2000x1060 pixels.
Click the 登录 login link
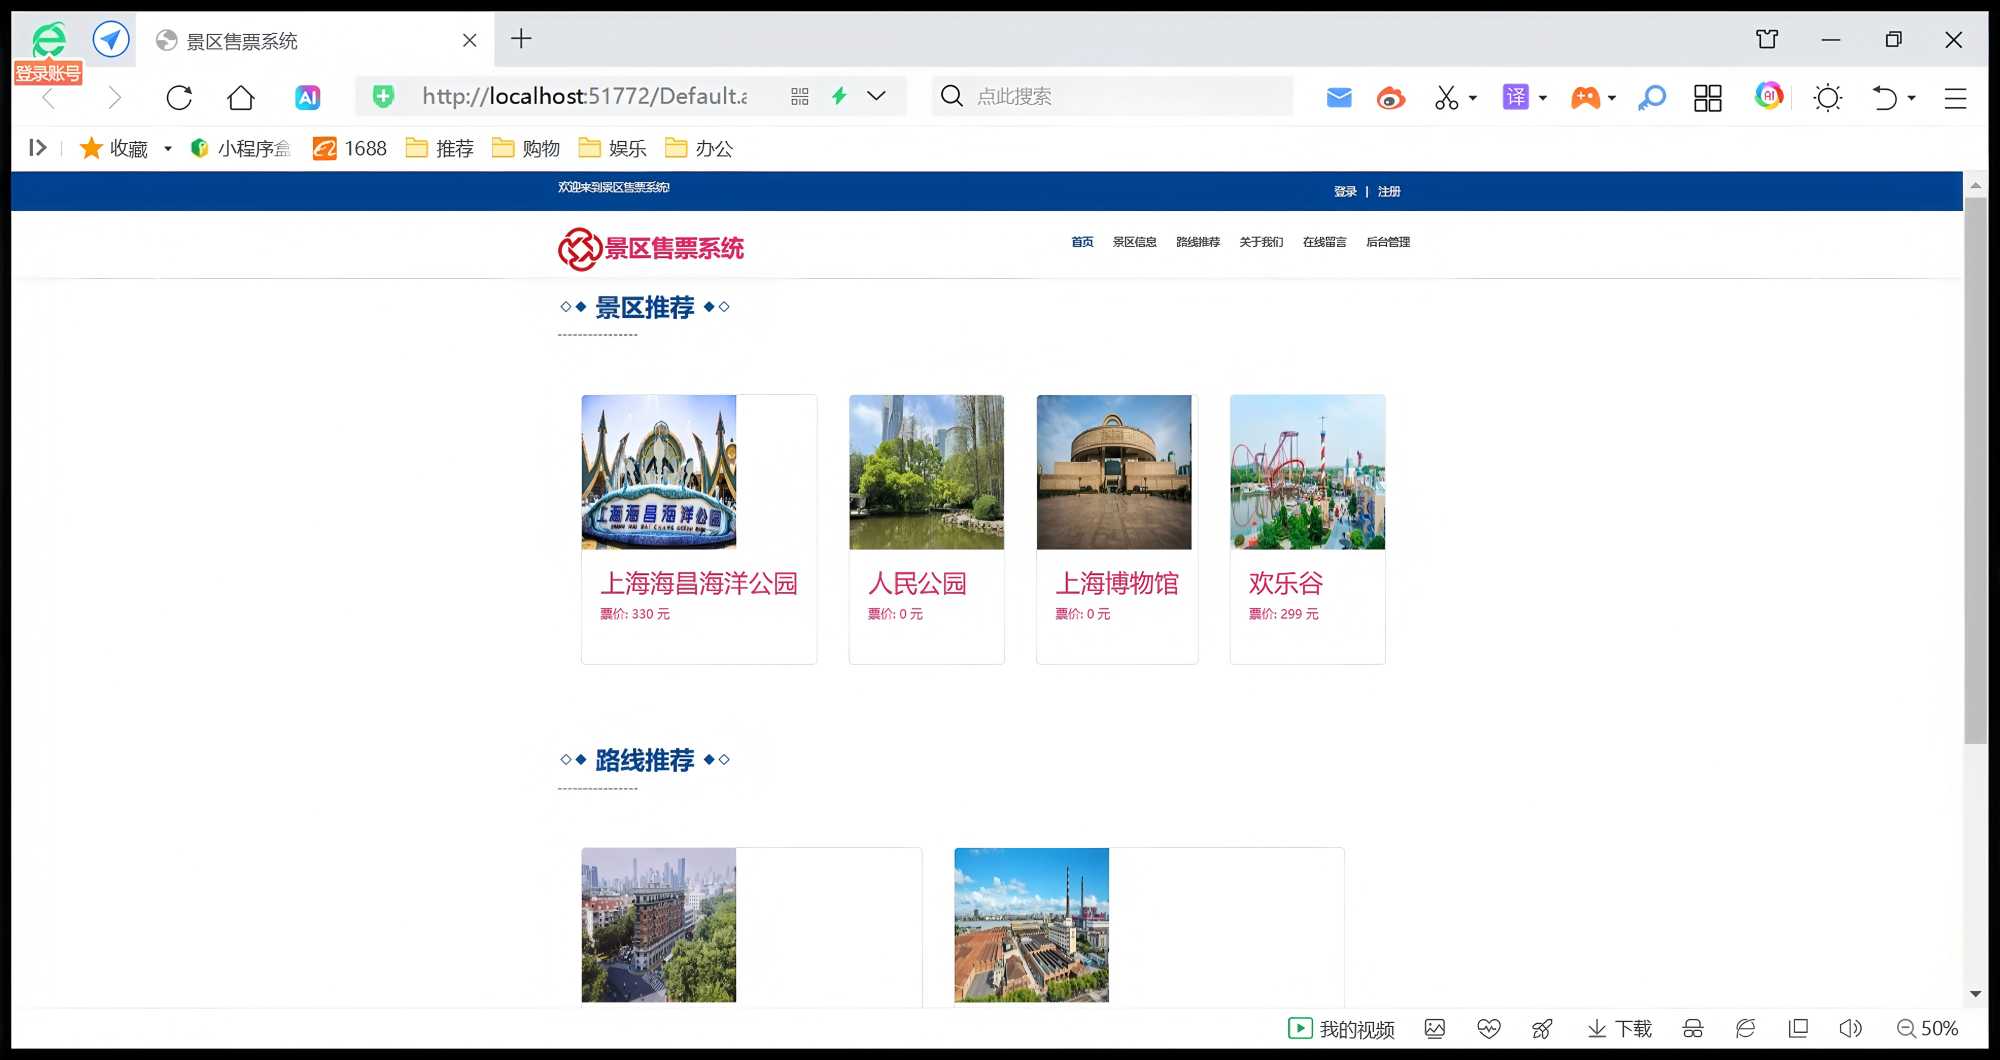point(1344,191)
